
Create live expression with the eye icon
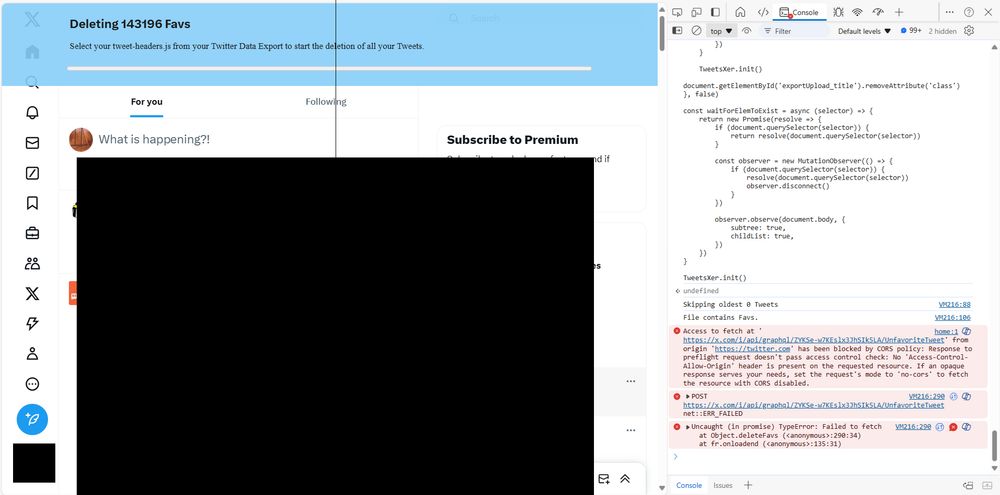(747, 31)
